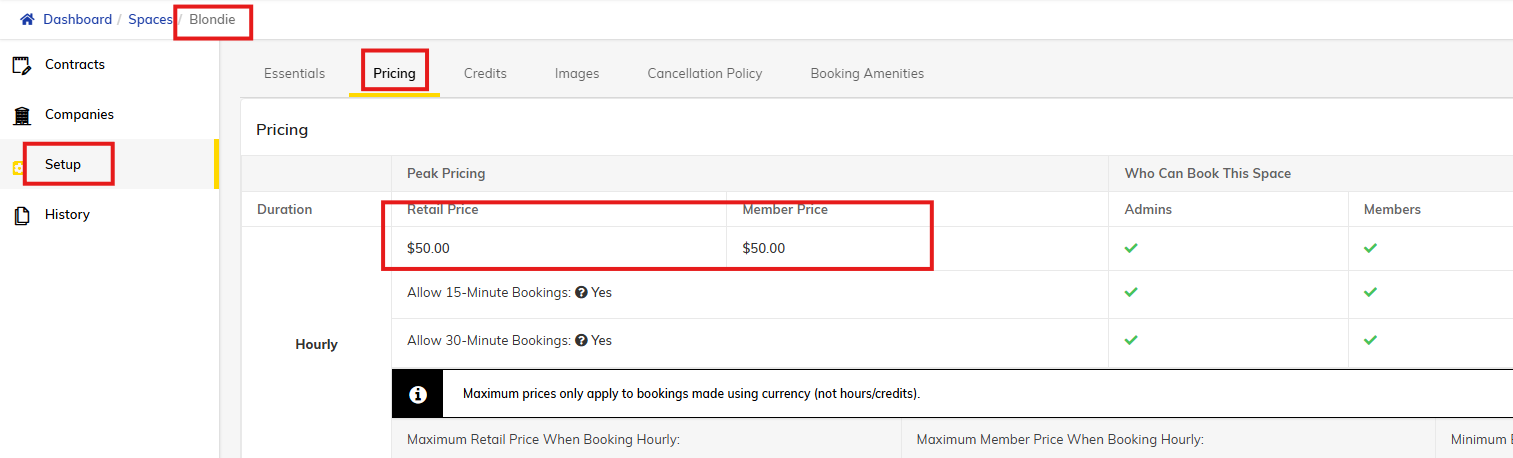Click Admins checkmark for 30-Minute Bookings row

1131,341
